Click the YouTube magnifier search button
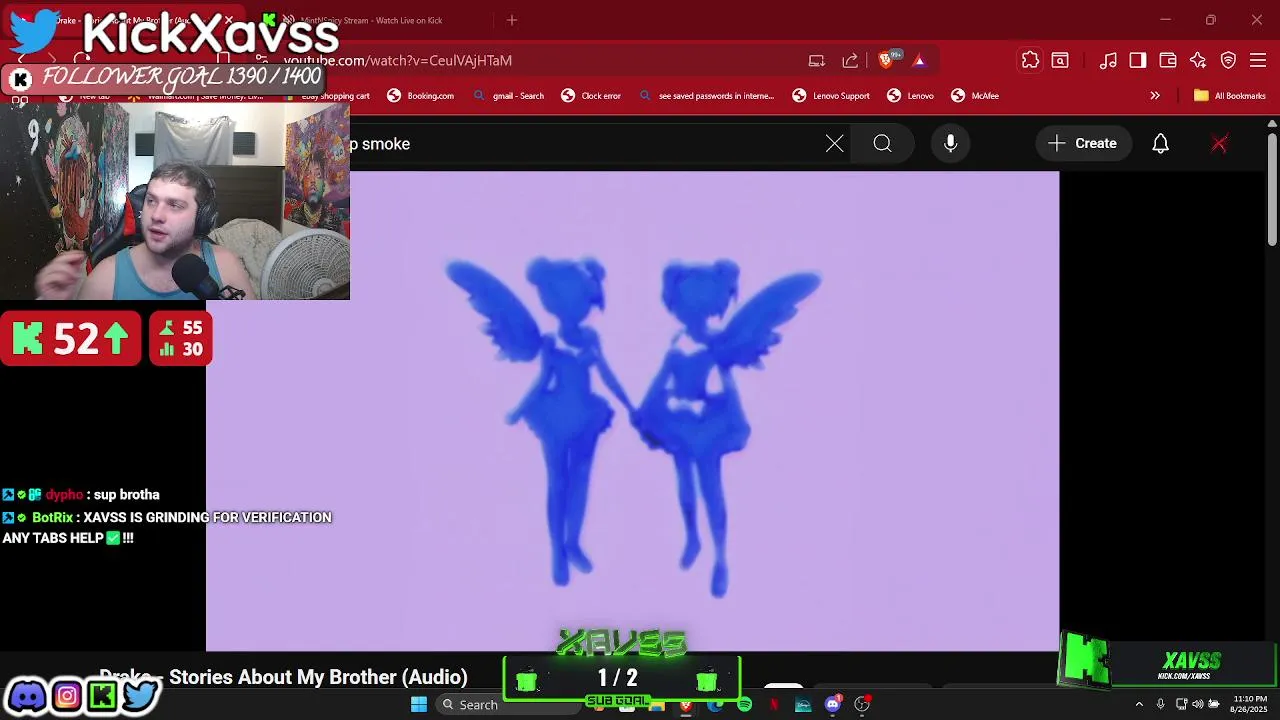The image size is (1280, 720). (882, 144)
